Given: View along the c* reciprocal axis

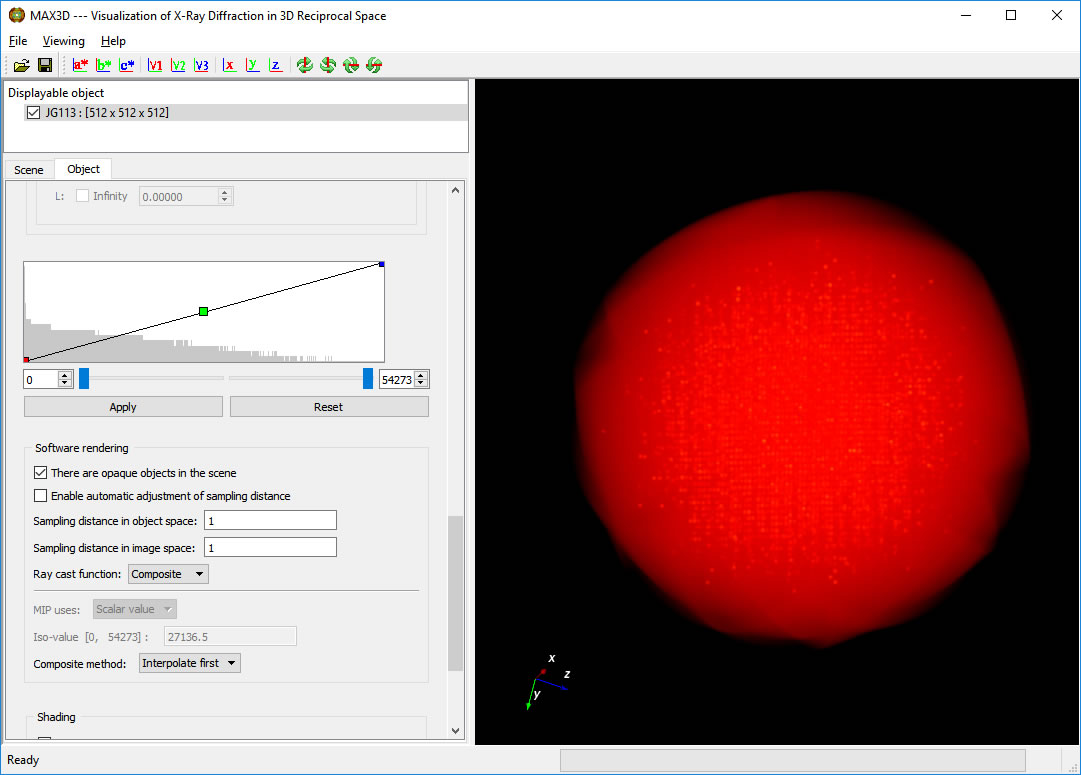Looking at the screenshot, I should click(127, 65).
